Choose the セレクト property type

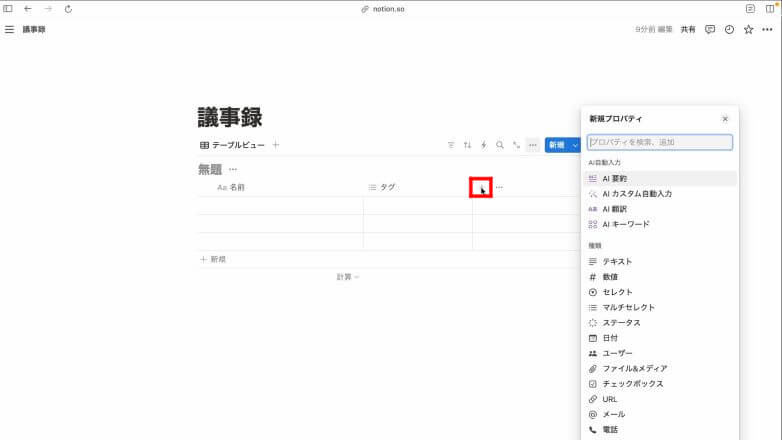pyautogui.click(x=659, y=292)
